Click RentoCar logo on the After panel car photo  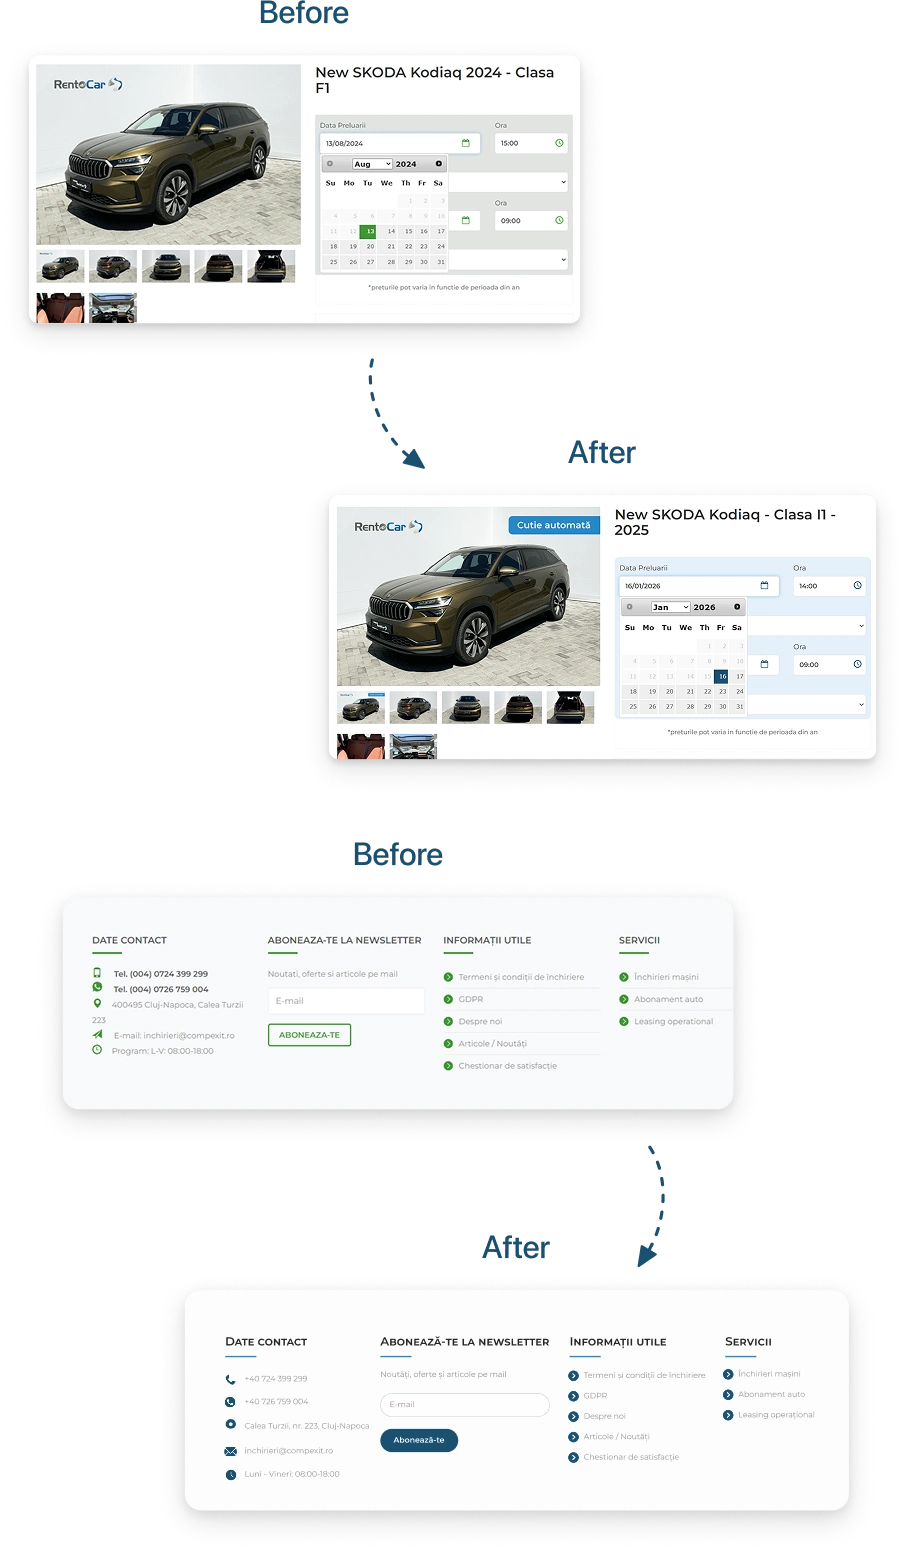pyautogui.click(x=388, y=527)
